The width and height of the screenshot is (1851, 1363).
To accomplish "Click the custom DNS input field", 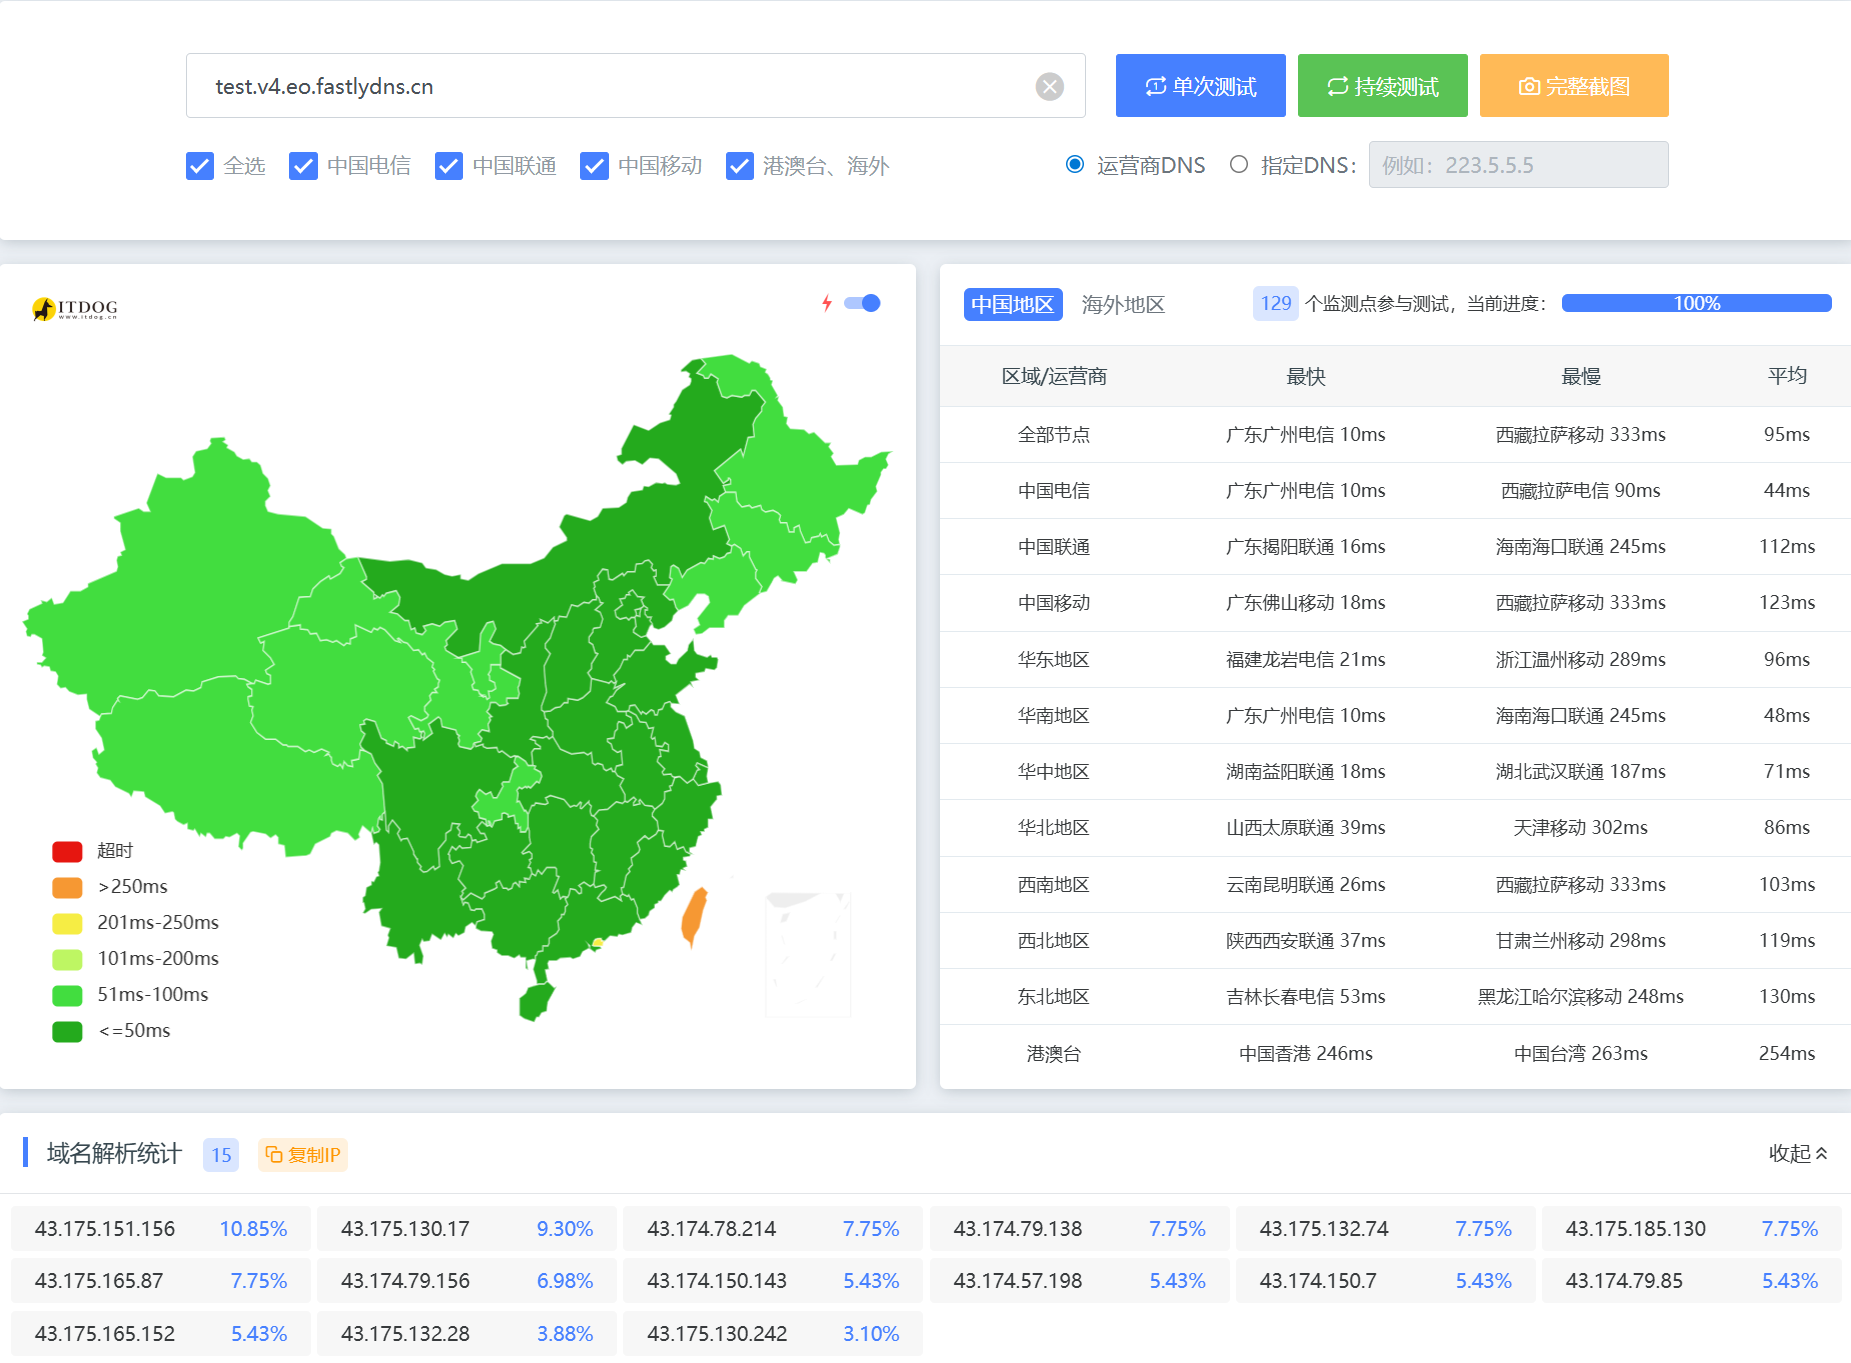I will click(x=1517, y=165).
